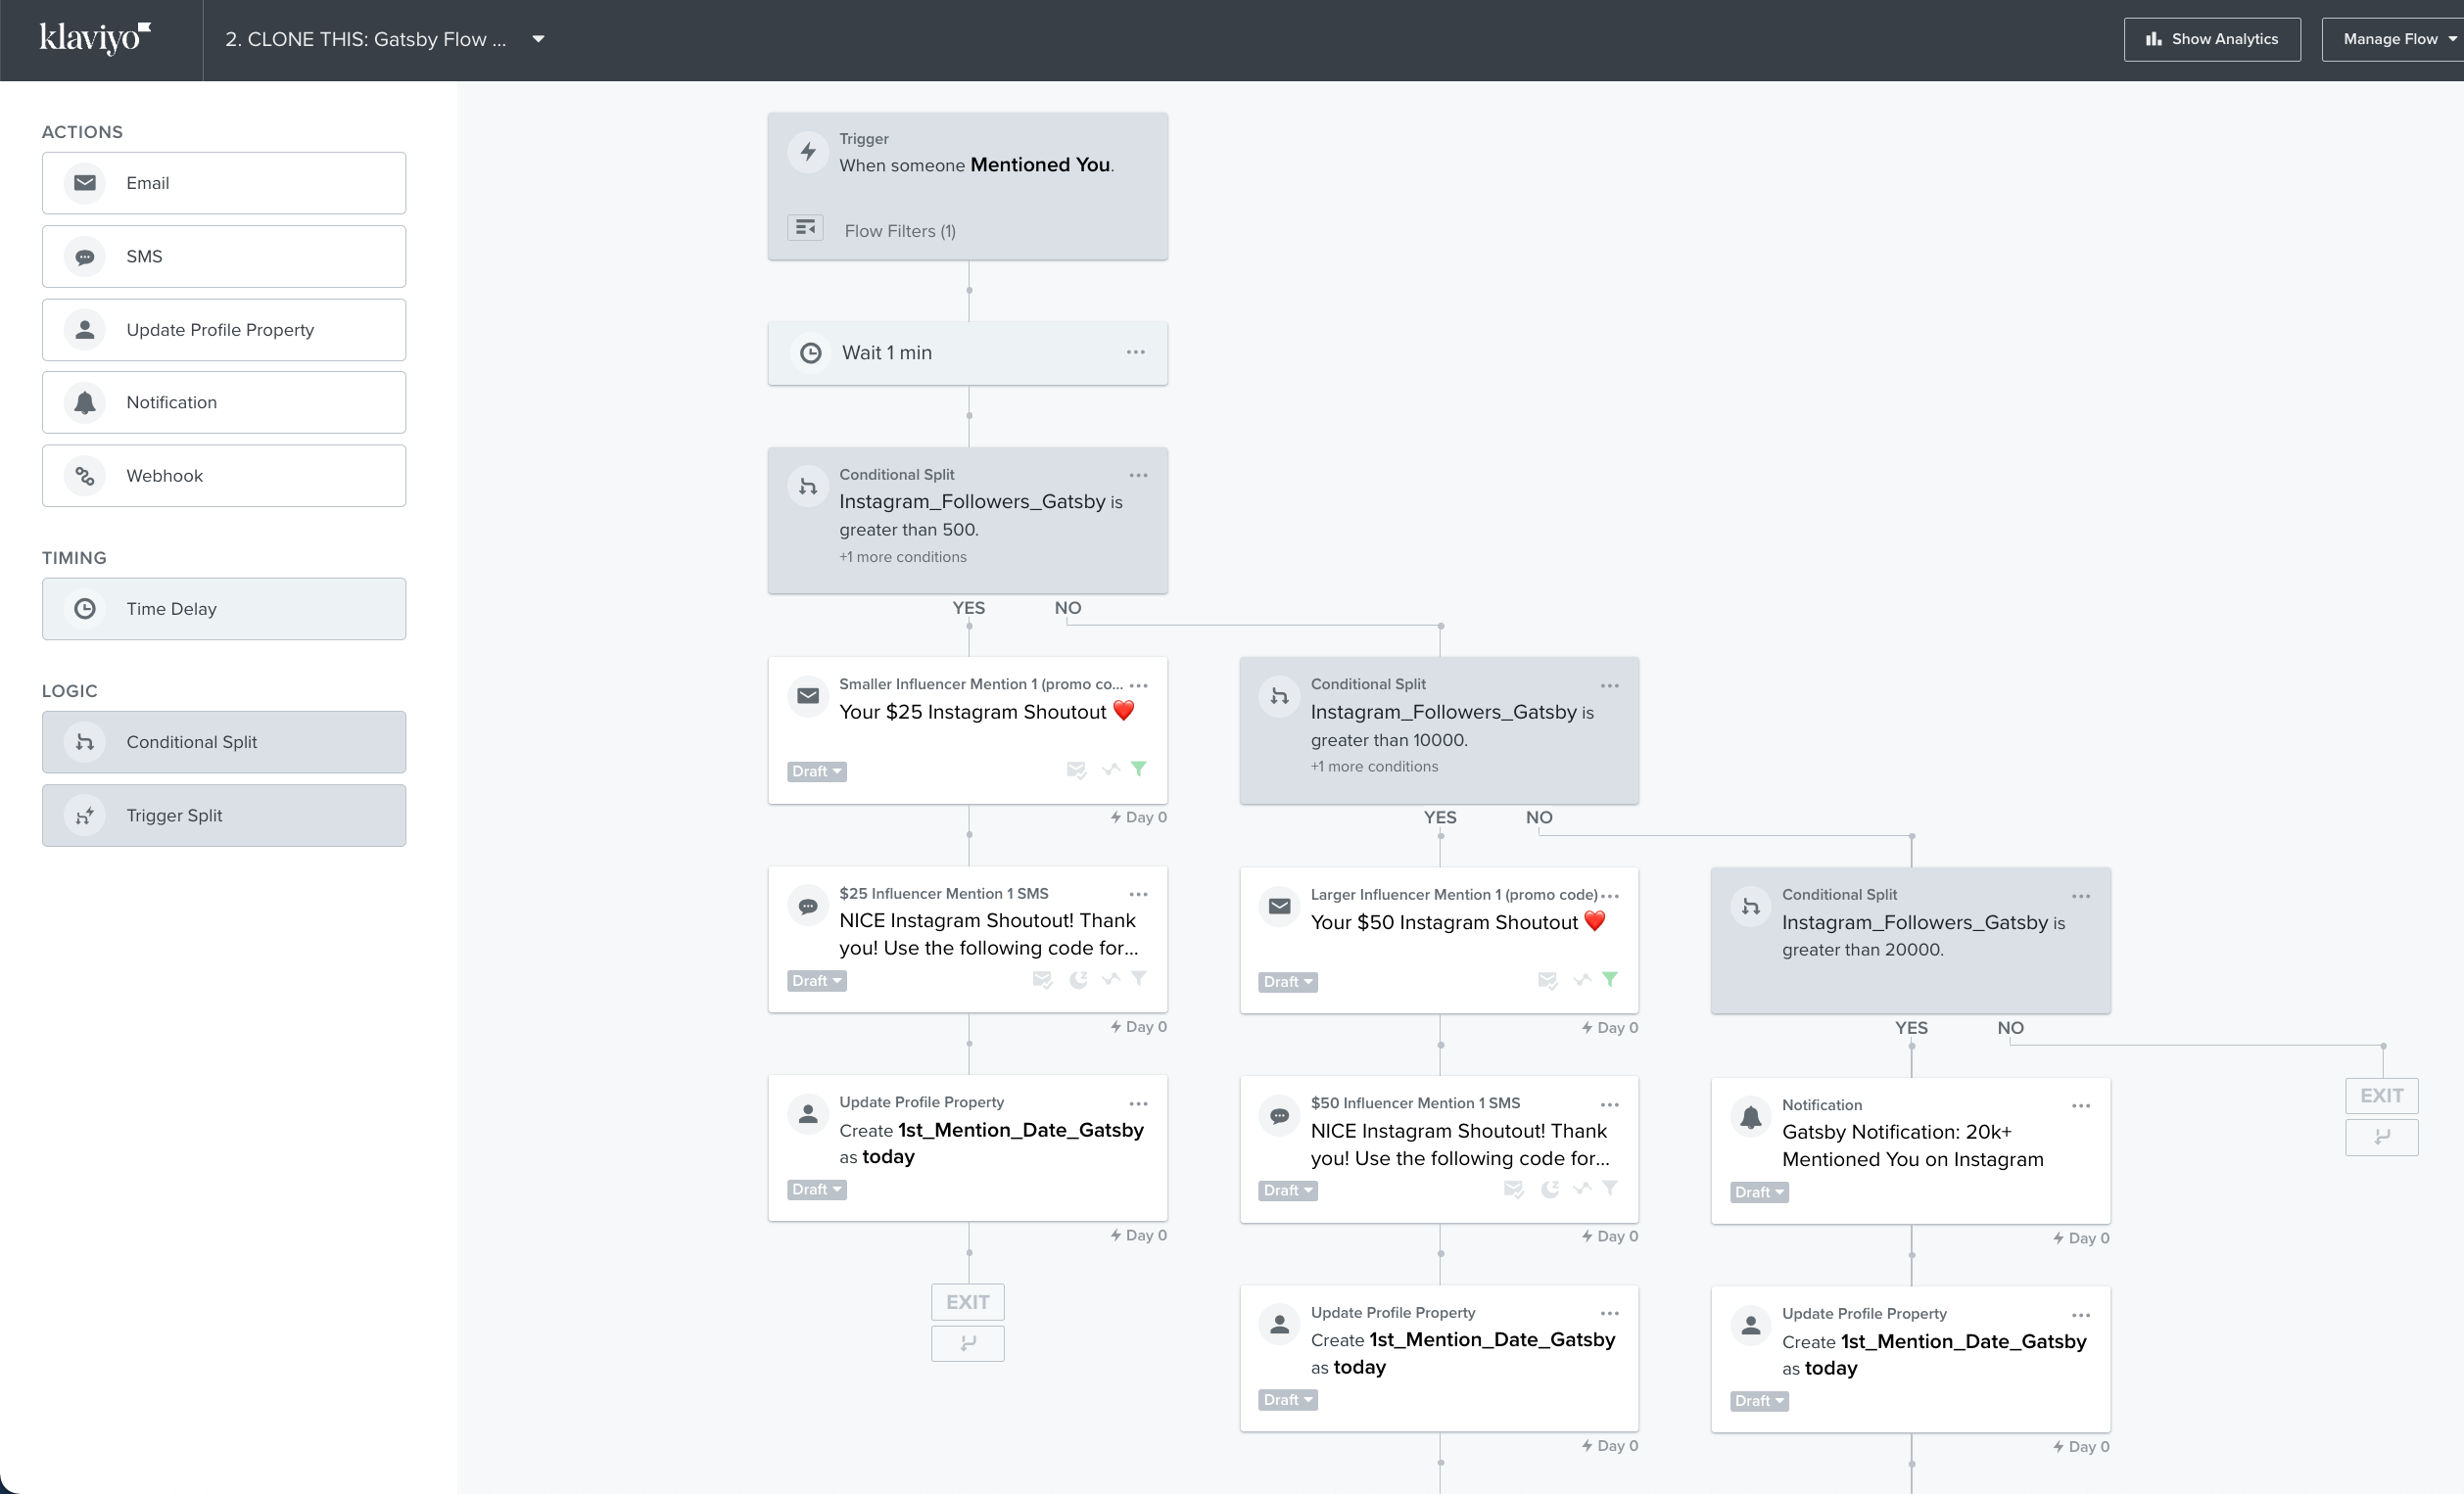Click filter icon on $50 Influencer SMS card
Viewport: 2464px width, 1494px height.
(x=1610, y=1189)
